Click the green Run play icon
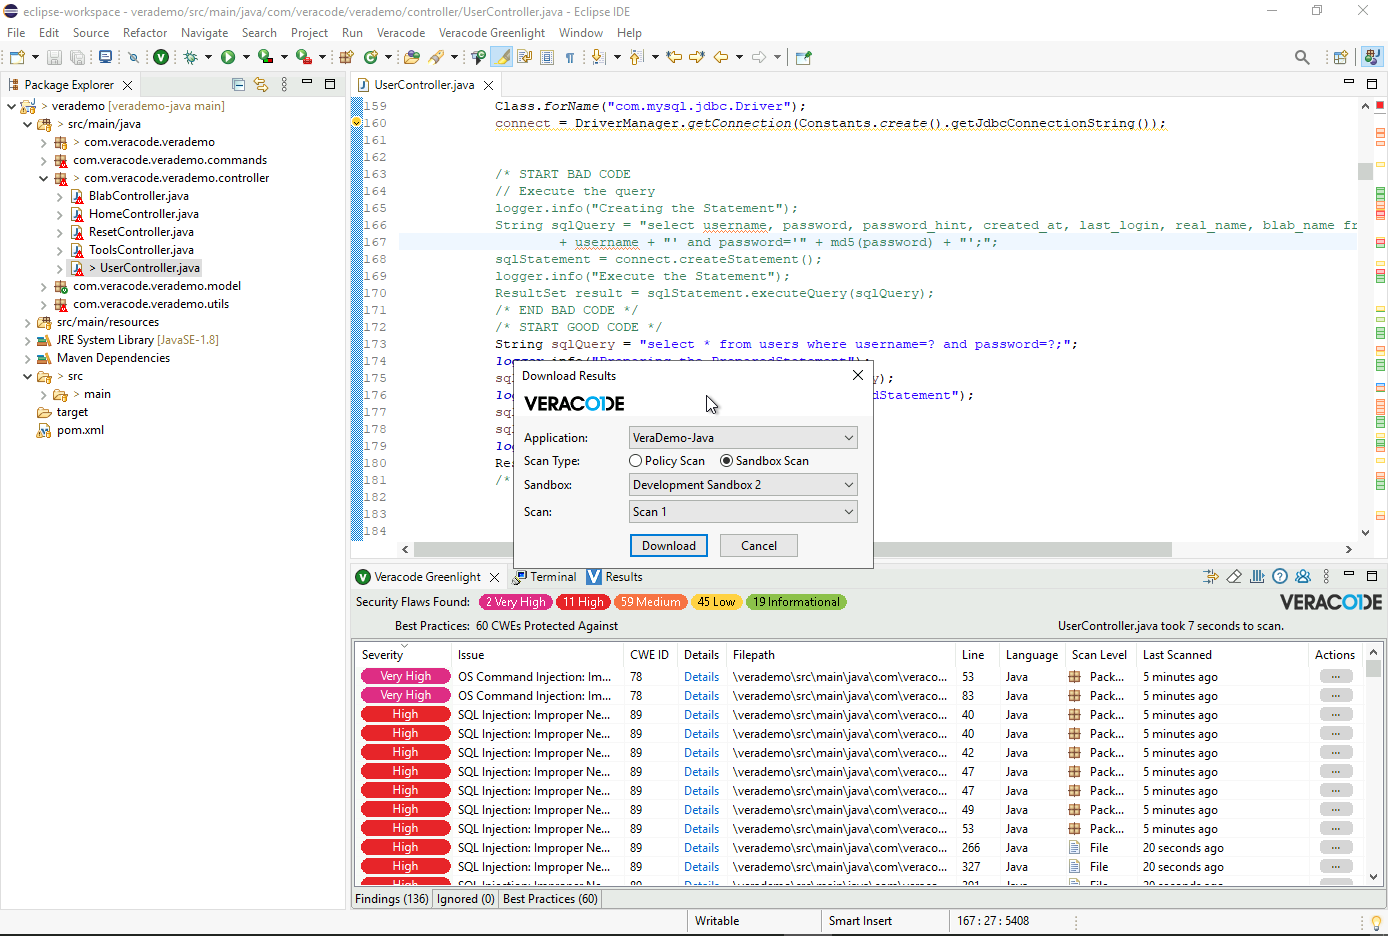1388x936 pixels. 228,57
